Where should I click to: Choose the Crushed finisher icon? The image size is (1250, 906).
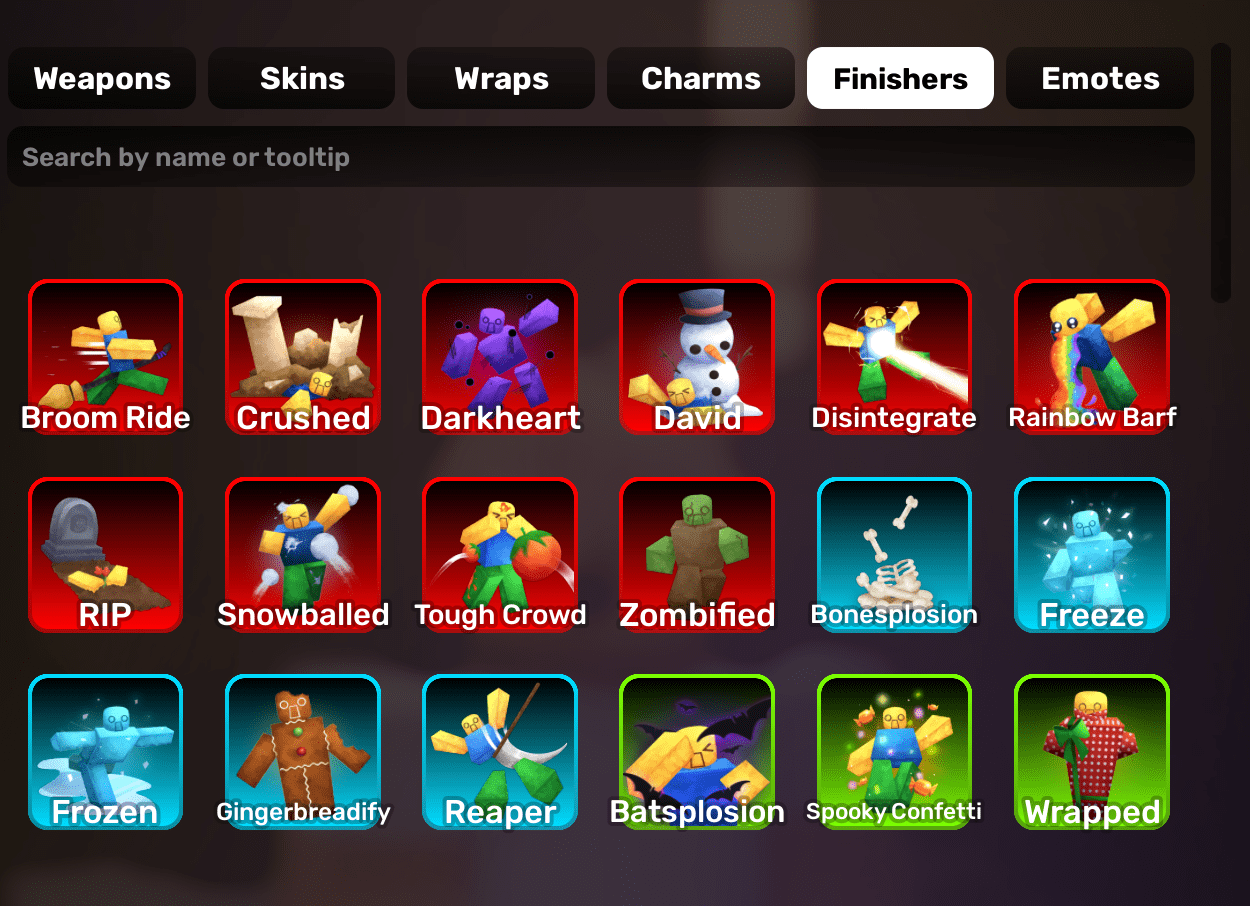click(303, 357)
